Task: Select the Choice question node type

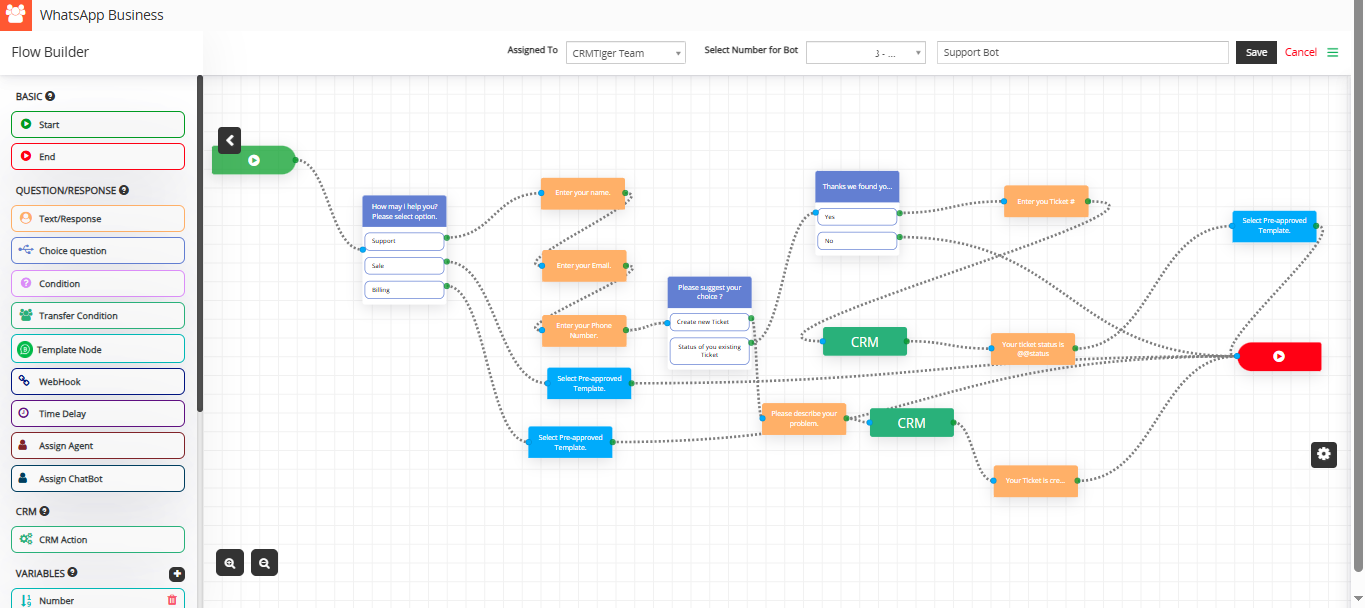Action: (x=98, y=251)
